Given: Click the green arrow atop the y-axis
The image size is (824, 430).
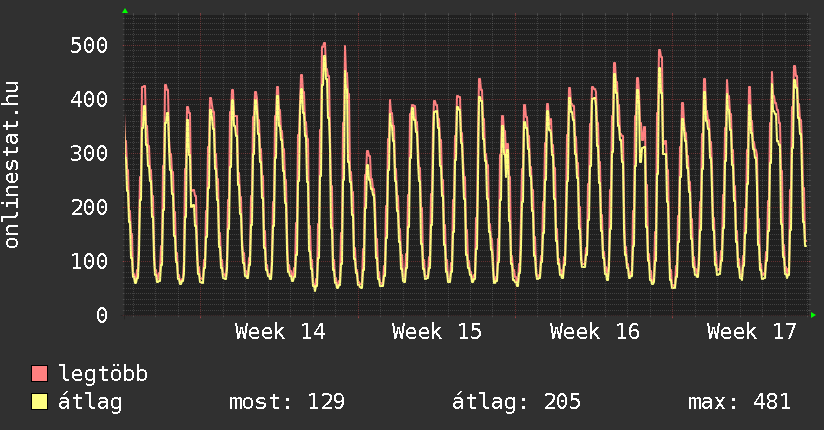Looking at the screenshot, I should (125, 11).
